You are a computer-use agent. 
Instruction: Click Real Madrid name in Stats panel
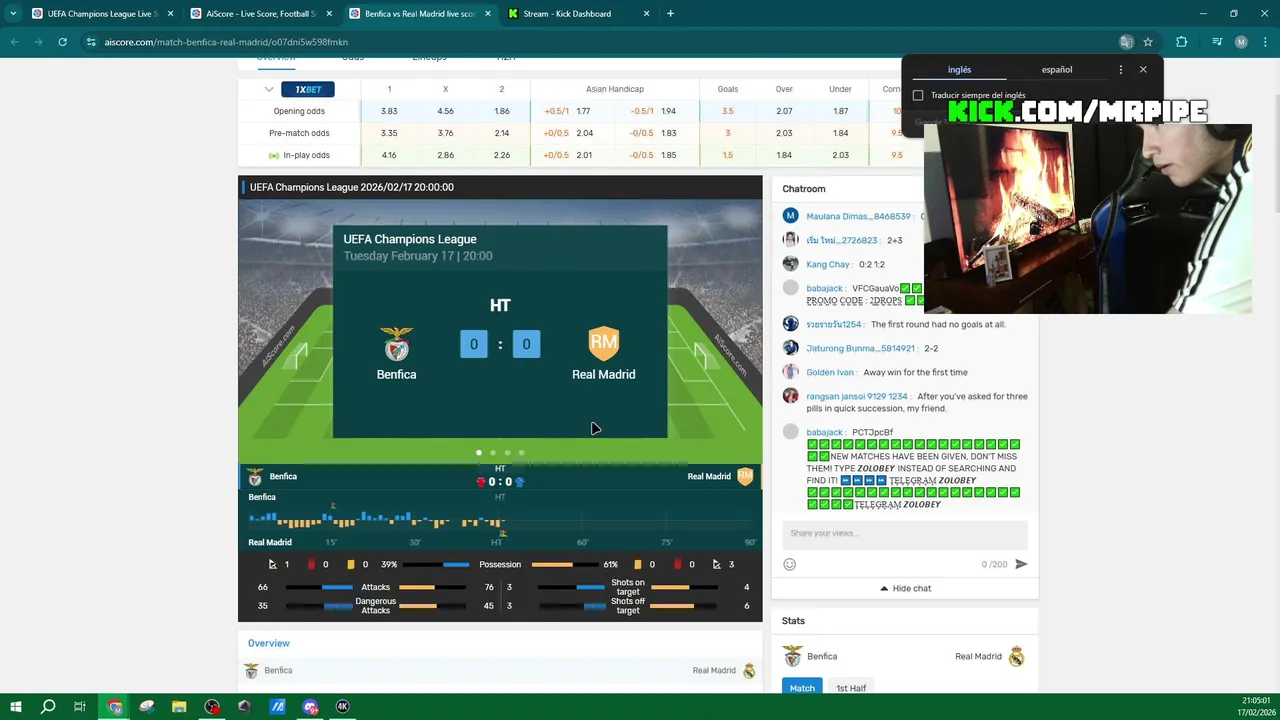[x=978, y=656]
